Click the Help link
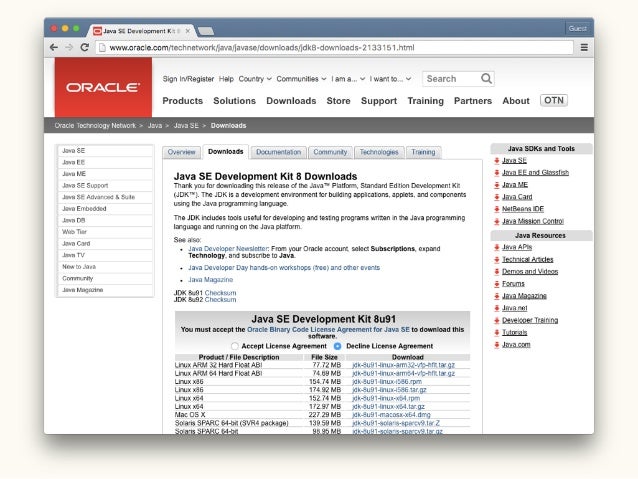The width and height of the screenshot is (638, 479). (x=226, y=79)
